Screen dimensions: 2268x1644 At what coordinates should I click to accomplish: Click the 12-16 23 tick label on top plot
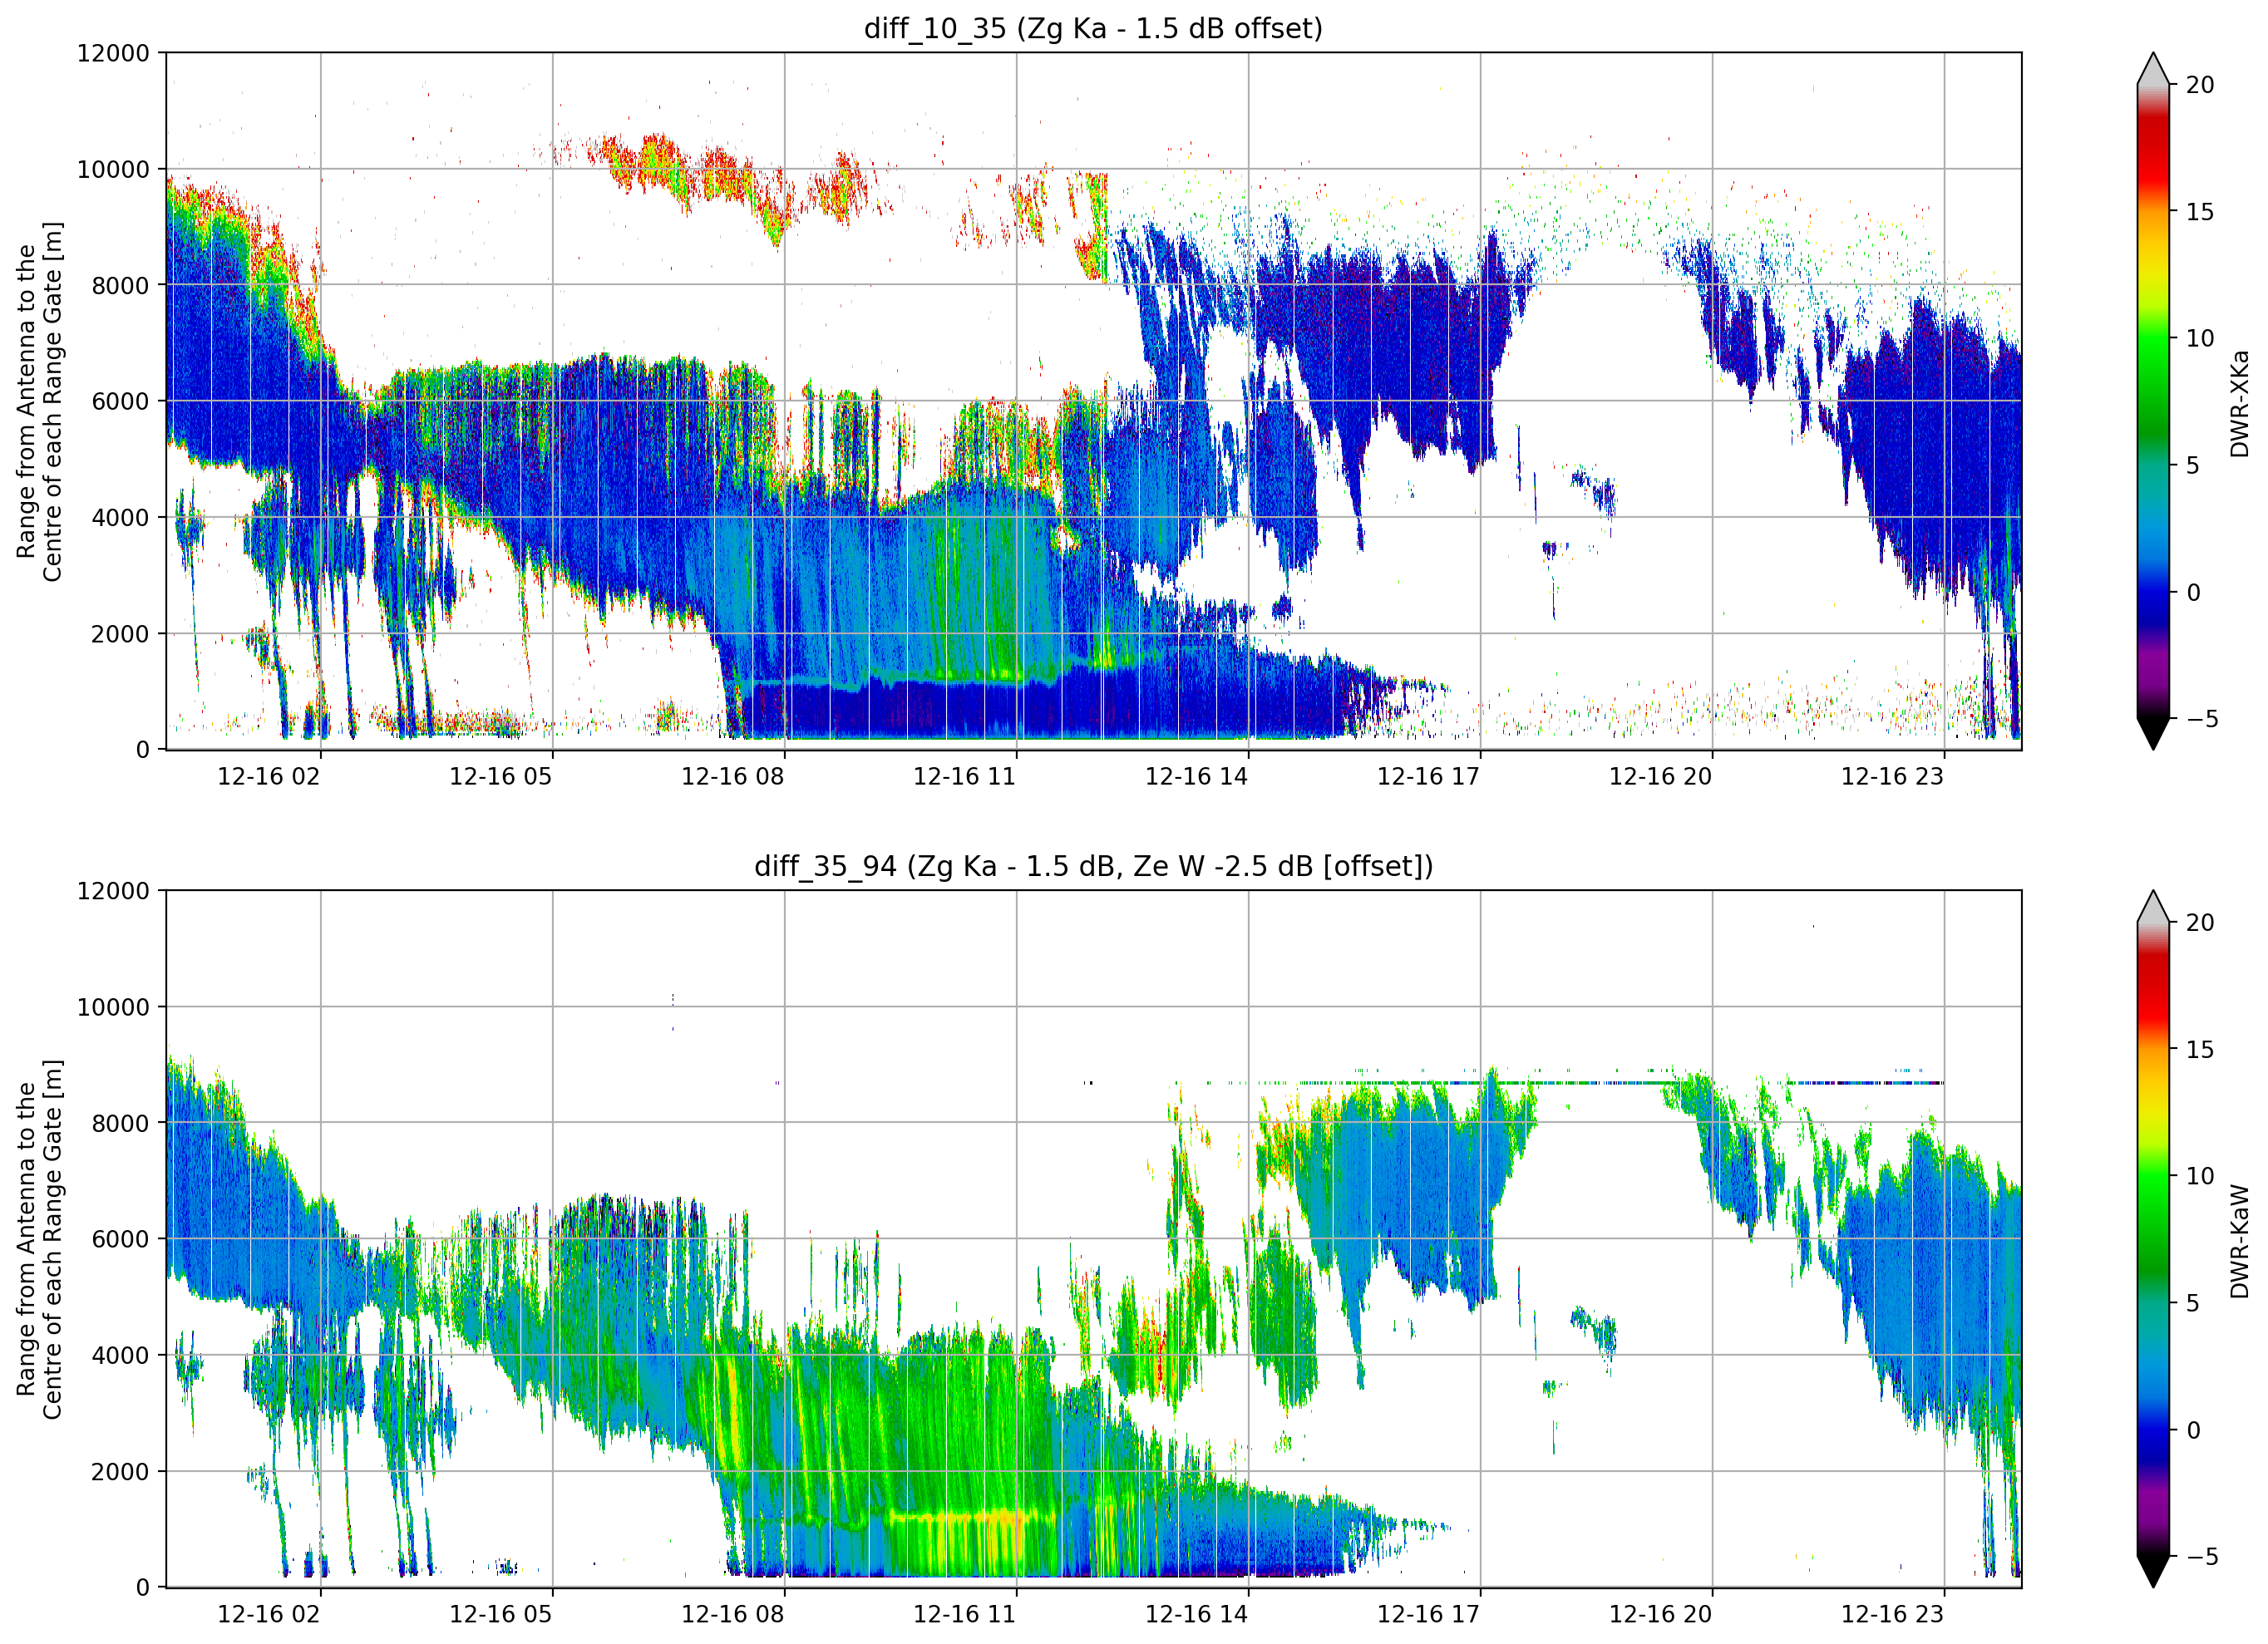(x=1892, y=777)
